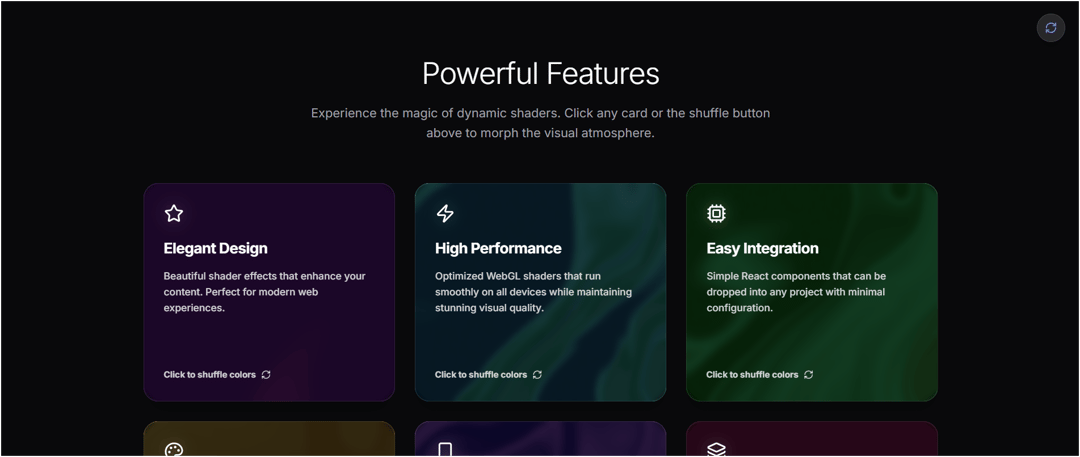Click the layers icon on the dark red card
Viewport: 1080px width, 457px height.
pos(716,449)
